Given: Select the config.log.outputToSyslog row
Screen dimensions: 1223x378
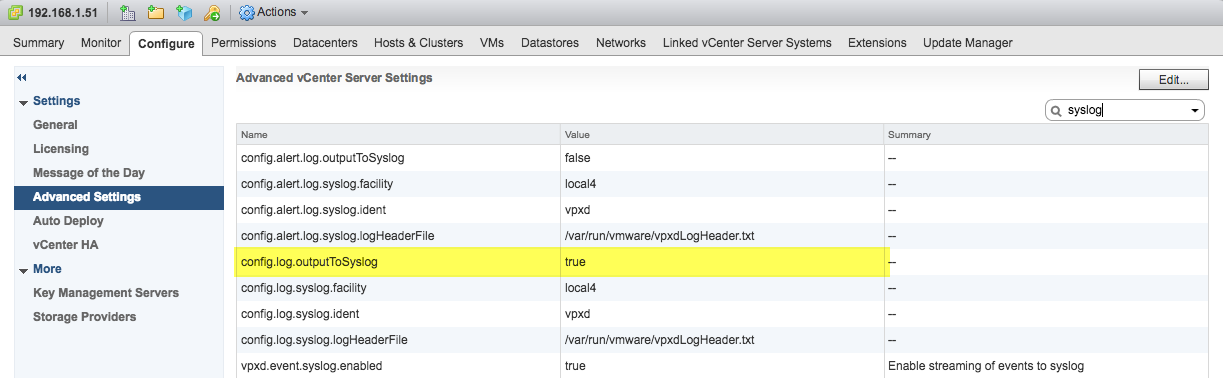Looking at the screenshot, I should pyautogui.click(x=729, y=261).
